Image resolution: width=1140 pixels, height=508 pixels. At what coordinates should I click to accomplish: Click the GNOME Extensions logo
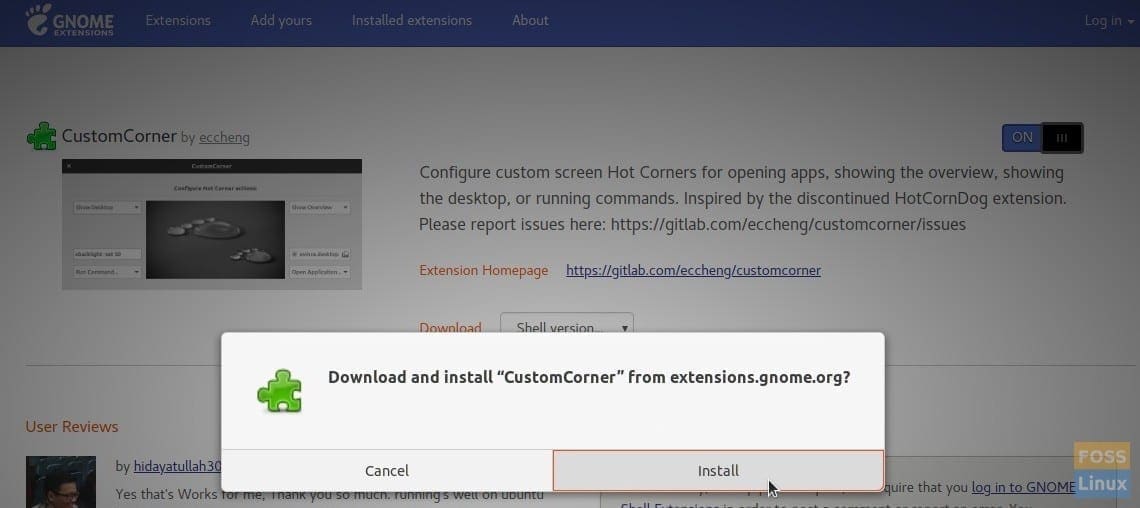click(x=70, y=20)
